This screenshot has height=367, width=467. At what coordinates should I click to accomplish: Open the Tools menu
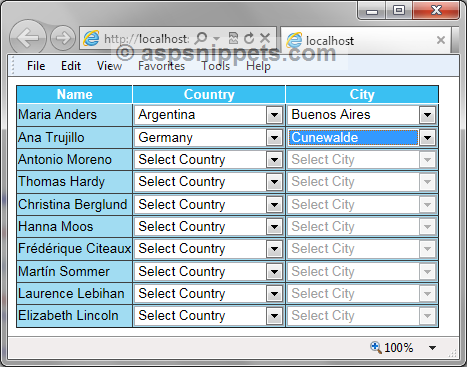[216, 66]
